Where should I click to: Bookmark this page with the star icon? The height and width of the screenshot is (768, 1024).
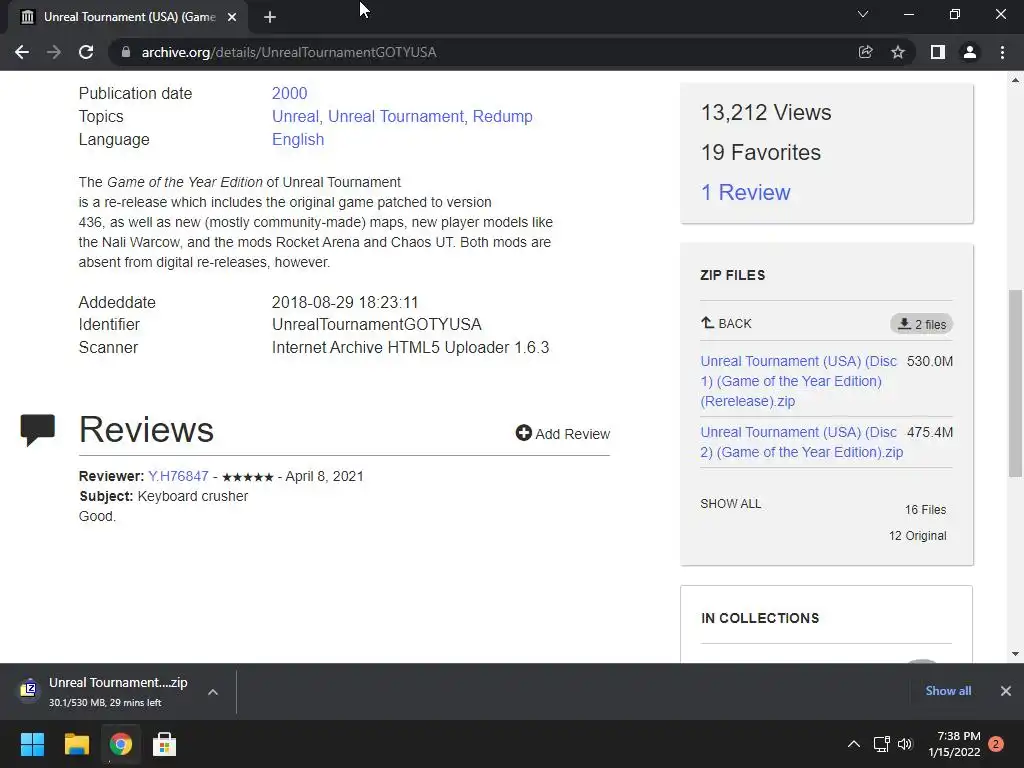point(898,52)
